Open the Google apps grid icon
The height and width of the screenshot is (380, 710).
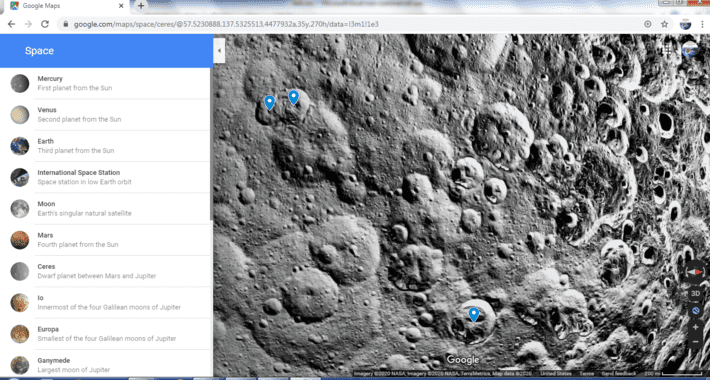click(668, 50)
